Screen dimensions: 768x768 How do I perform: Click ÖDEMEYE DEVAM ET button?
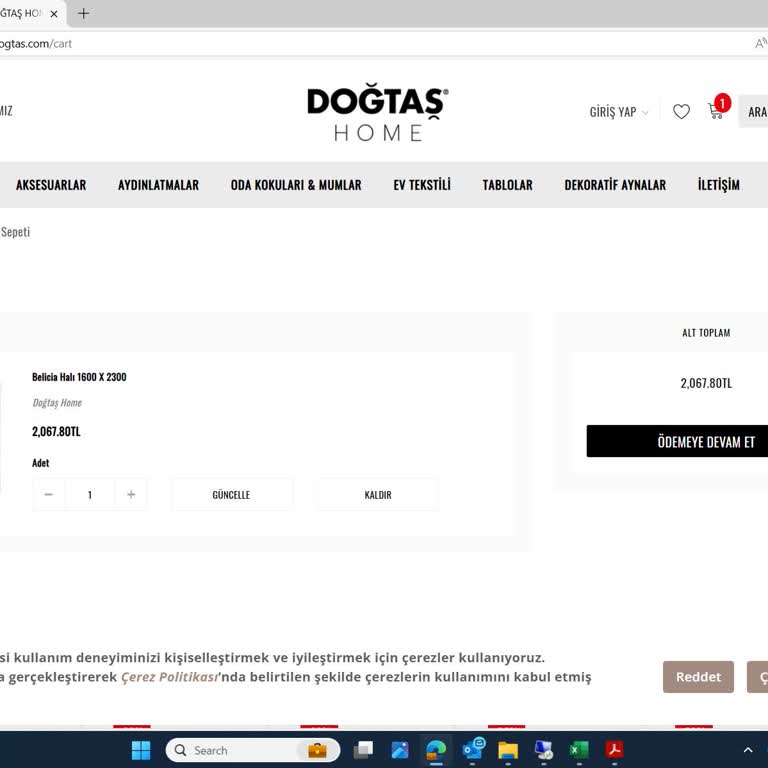pos(677,441)
